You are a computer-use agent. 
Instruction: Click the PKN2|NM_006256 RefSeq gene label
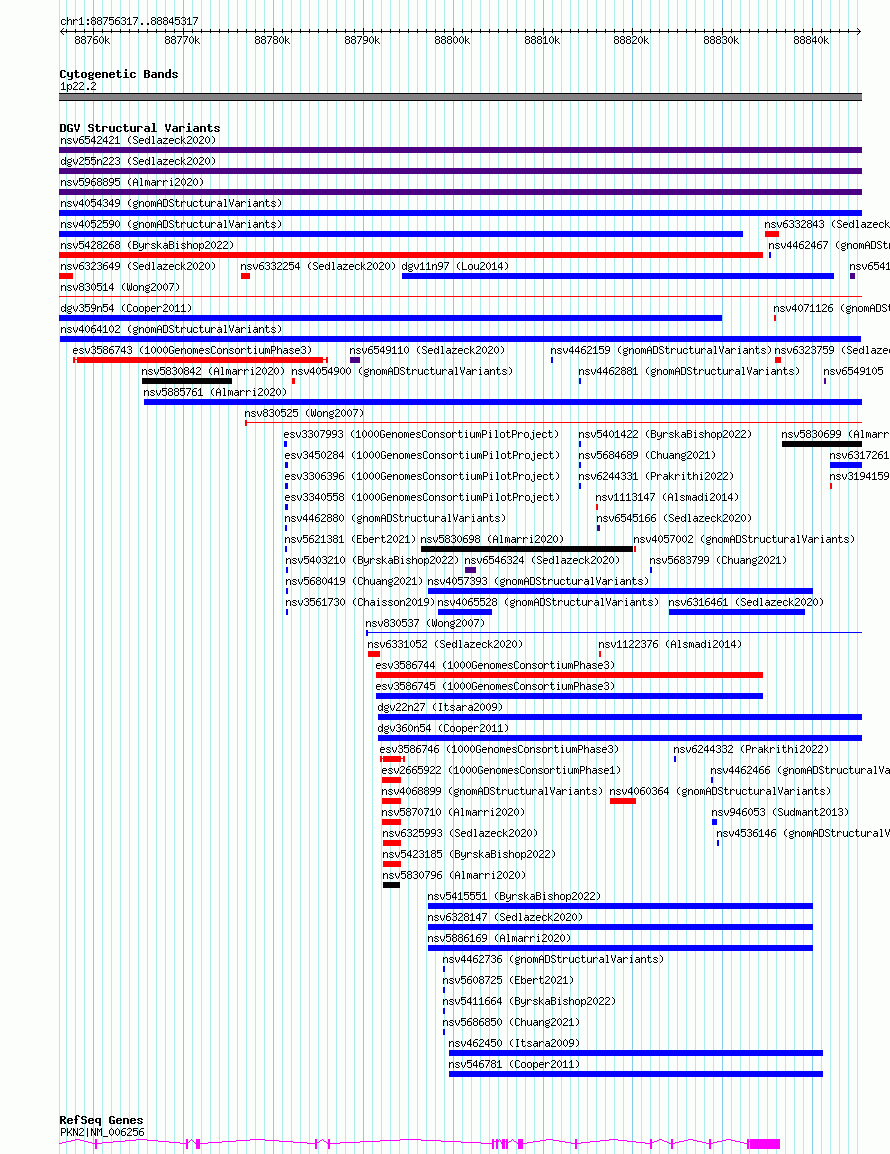coord(102,1133)
